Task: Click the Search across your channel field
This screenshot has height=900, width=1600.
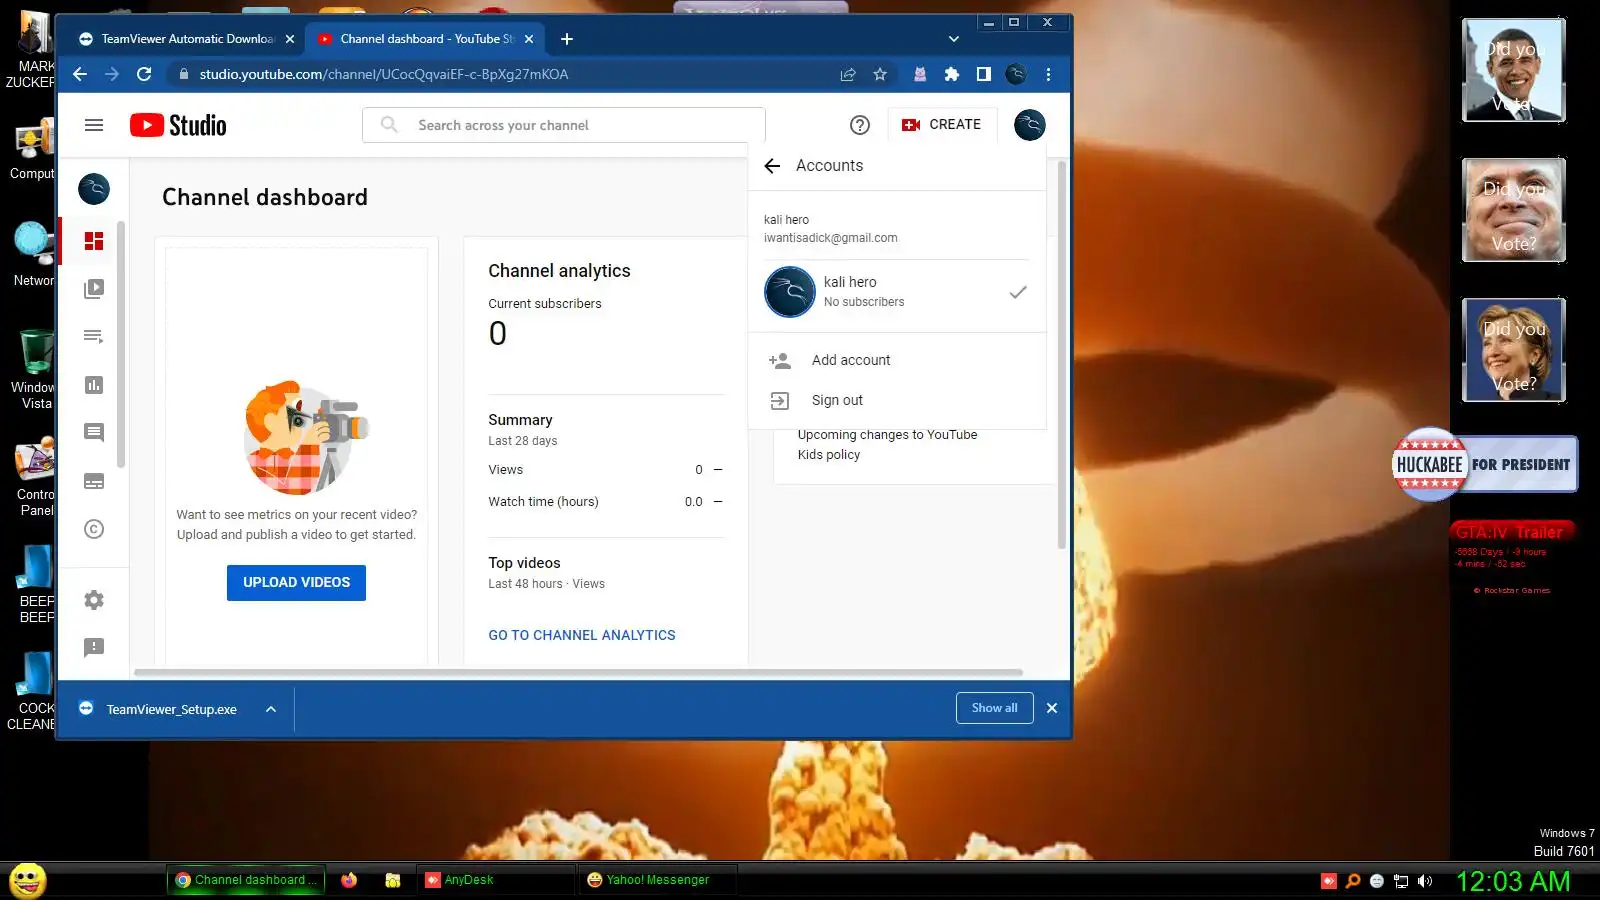Action: (564, 125)
